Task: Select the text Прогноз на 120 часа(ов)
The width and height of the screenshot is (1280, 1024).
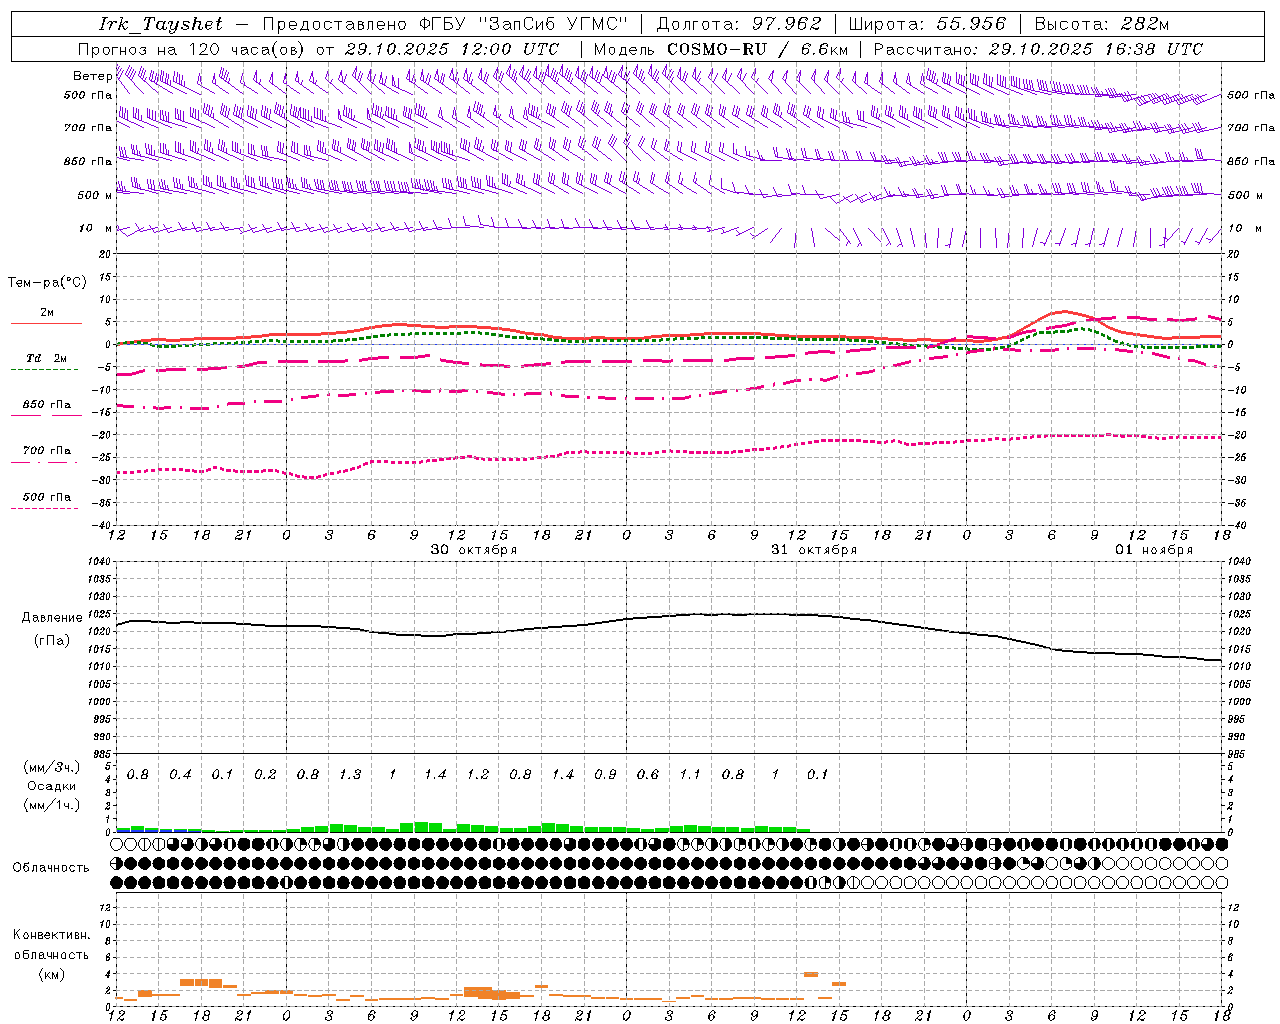Action: (x=191, y=49)
